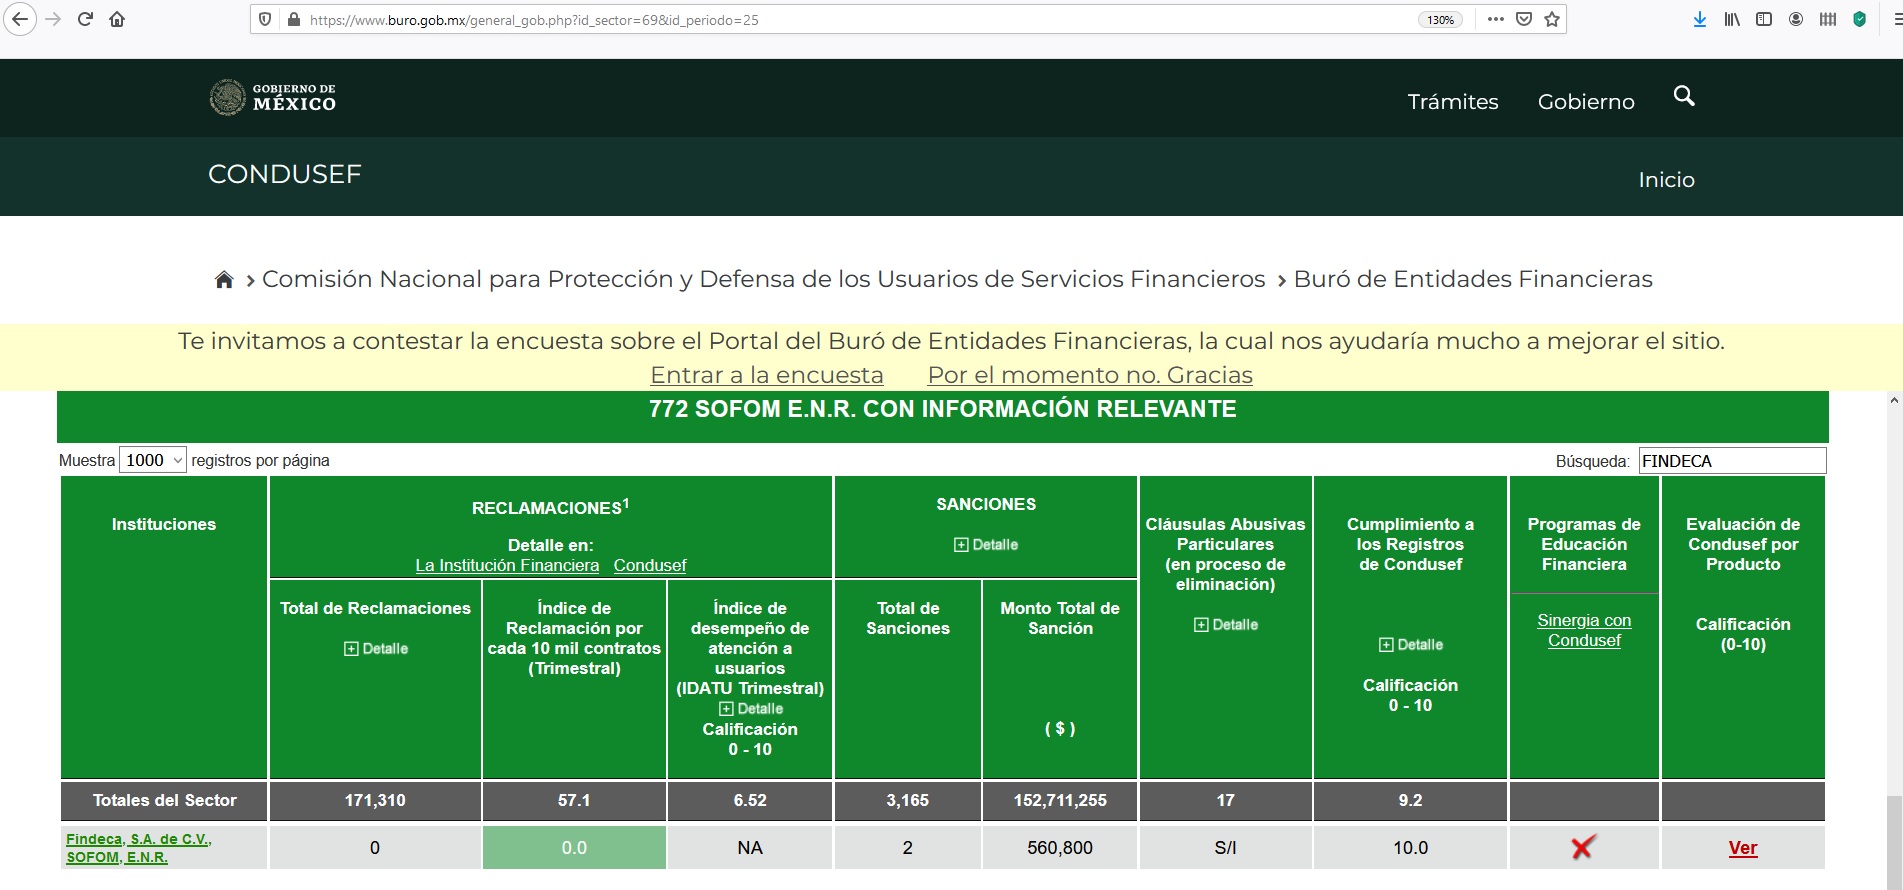
Task: Click the green shield extension icon
Action: [x=1860, y=19]
